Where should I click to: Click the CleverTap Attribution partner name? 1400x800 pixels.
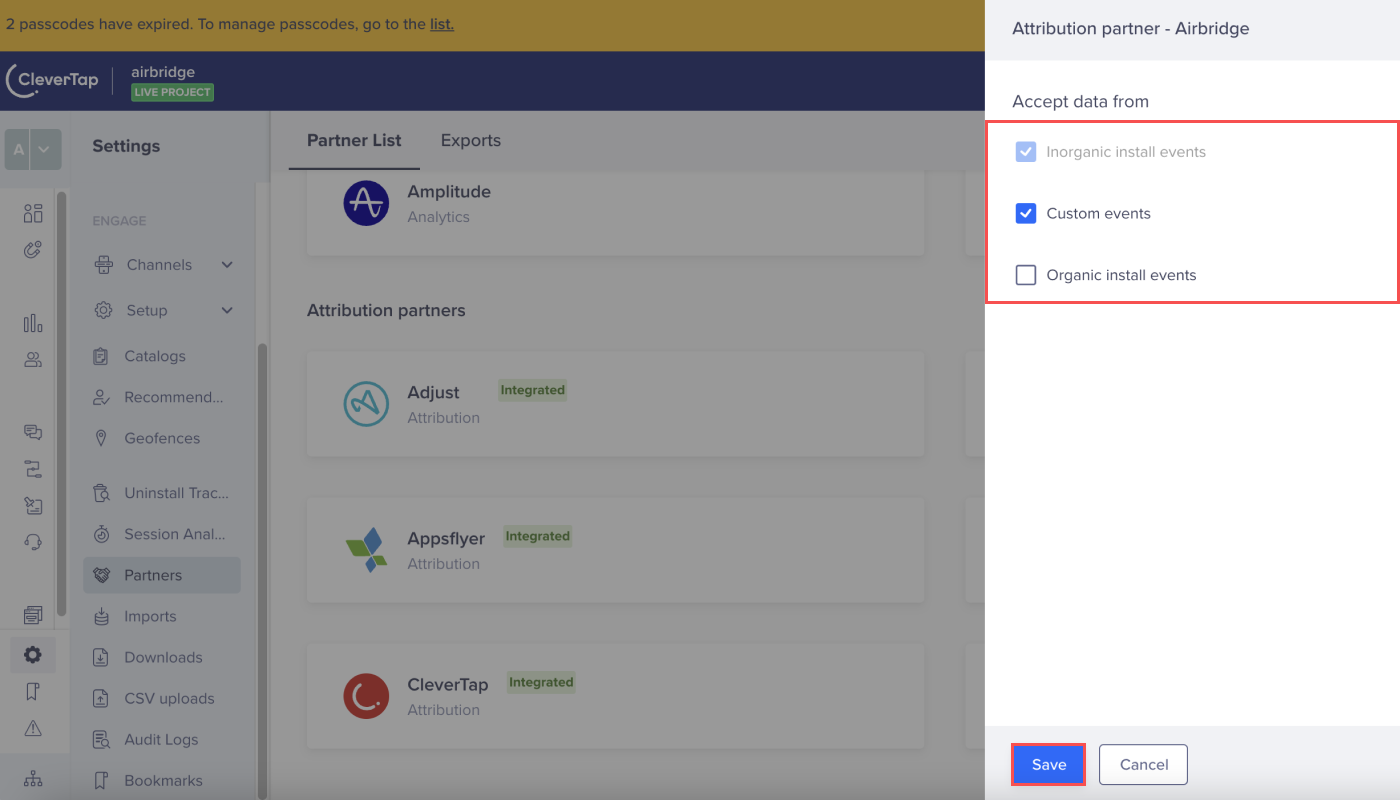[x=448, y=685]
